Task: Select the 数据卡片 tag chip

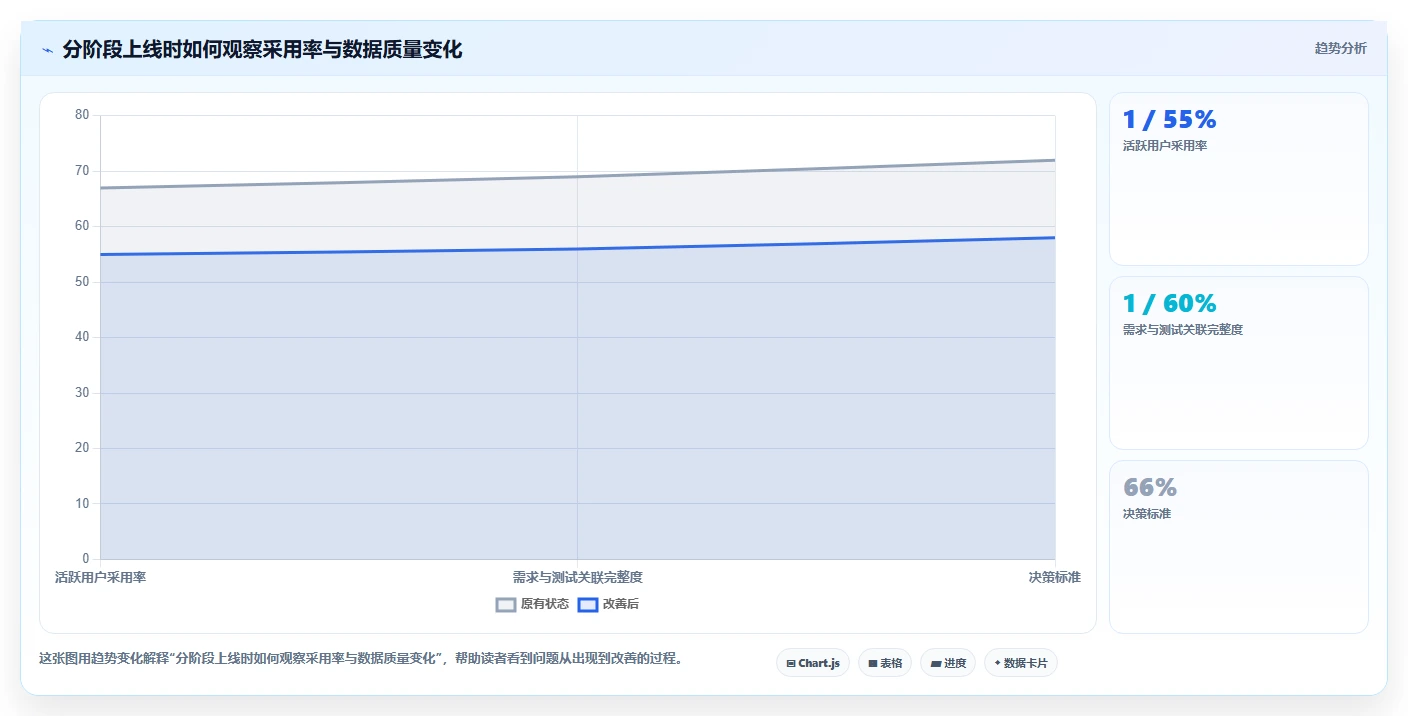Action: coord(1021,663)
